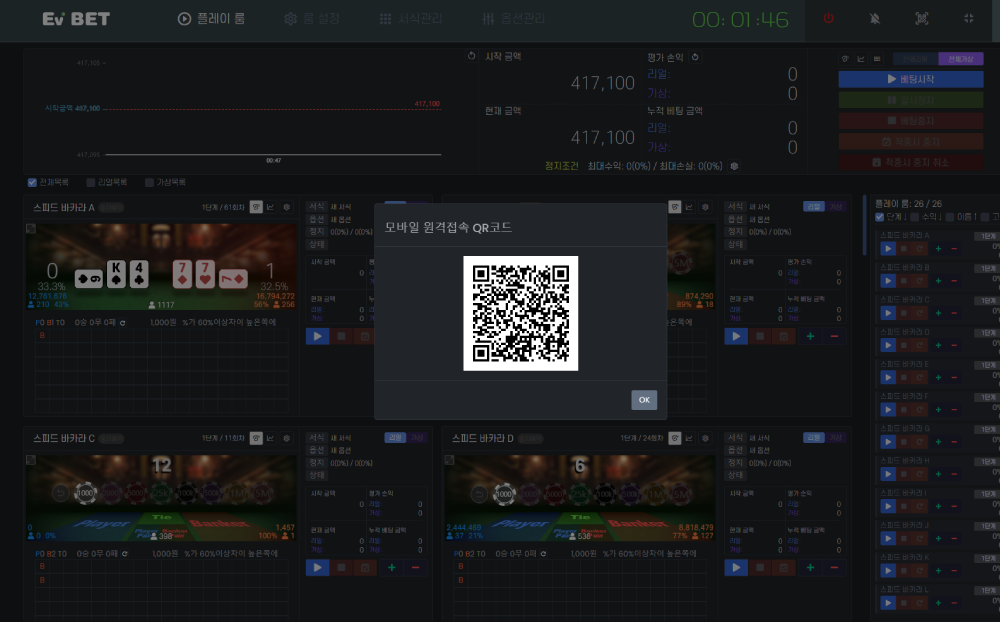Open the 룸 설정 menu tab
Screen dimensions: 1000x622
pos(312,19)
